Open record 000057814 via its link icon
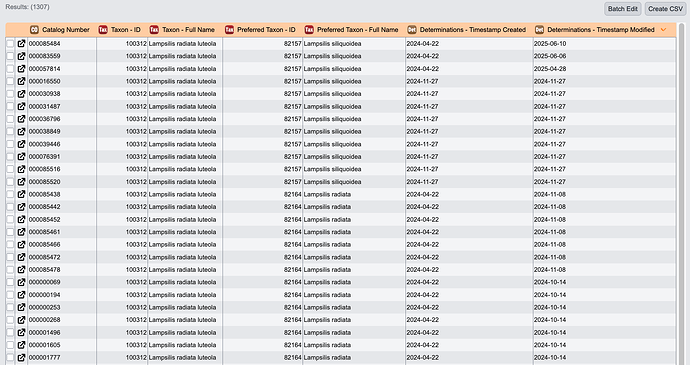Screen dimensions: 690x365 [21, 69]
